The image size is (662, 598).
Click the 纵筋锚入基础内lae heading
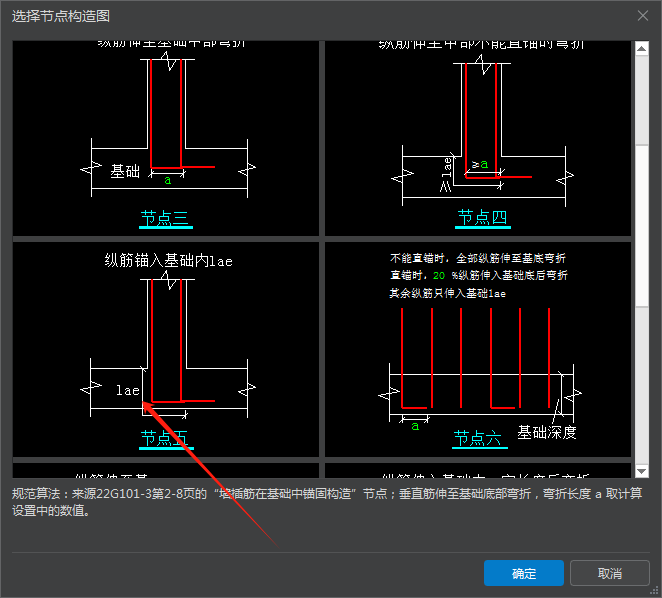tap(168, 261)
